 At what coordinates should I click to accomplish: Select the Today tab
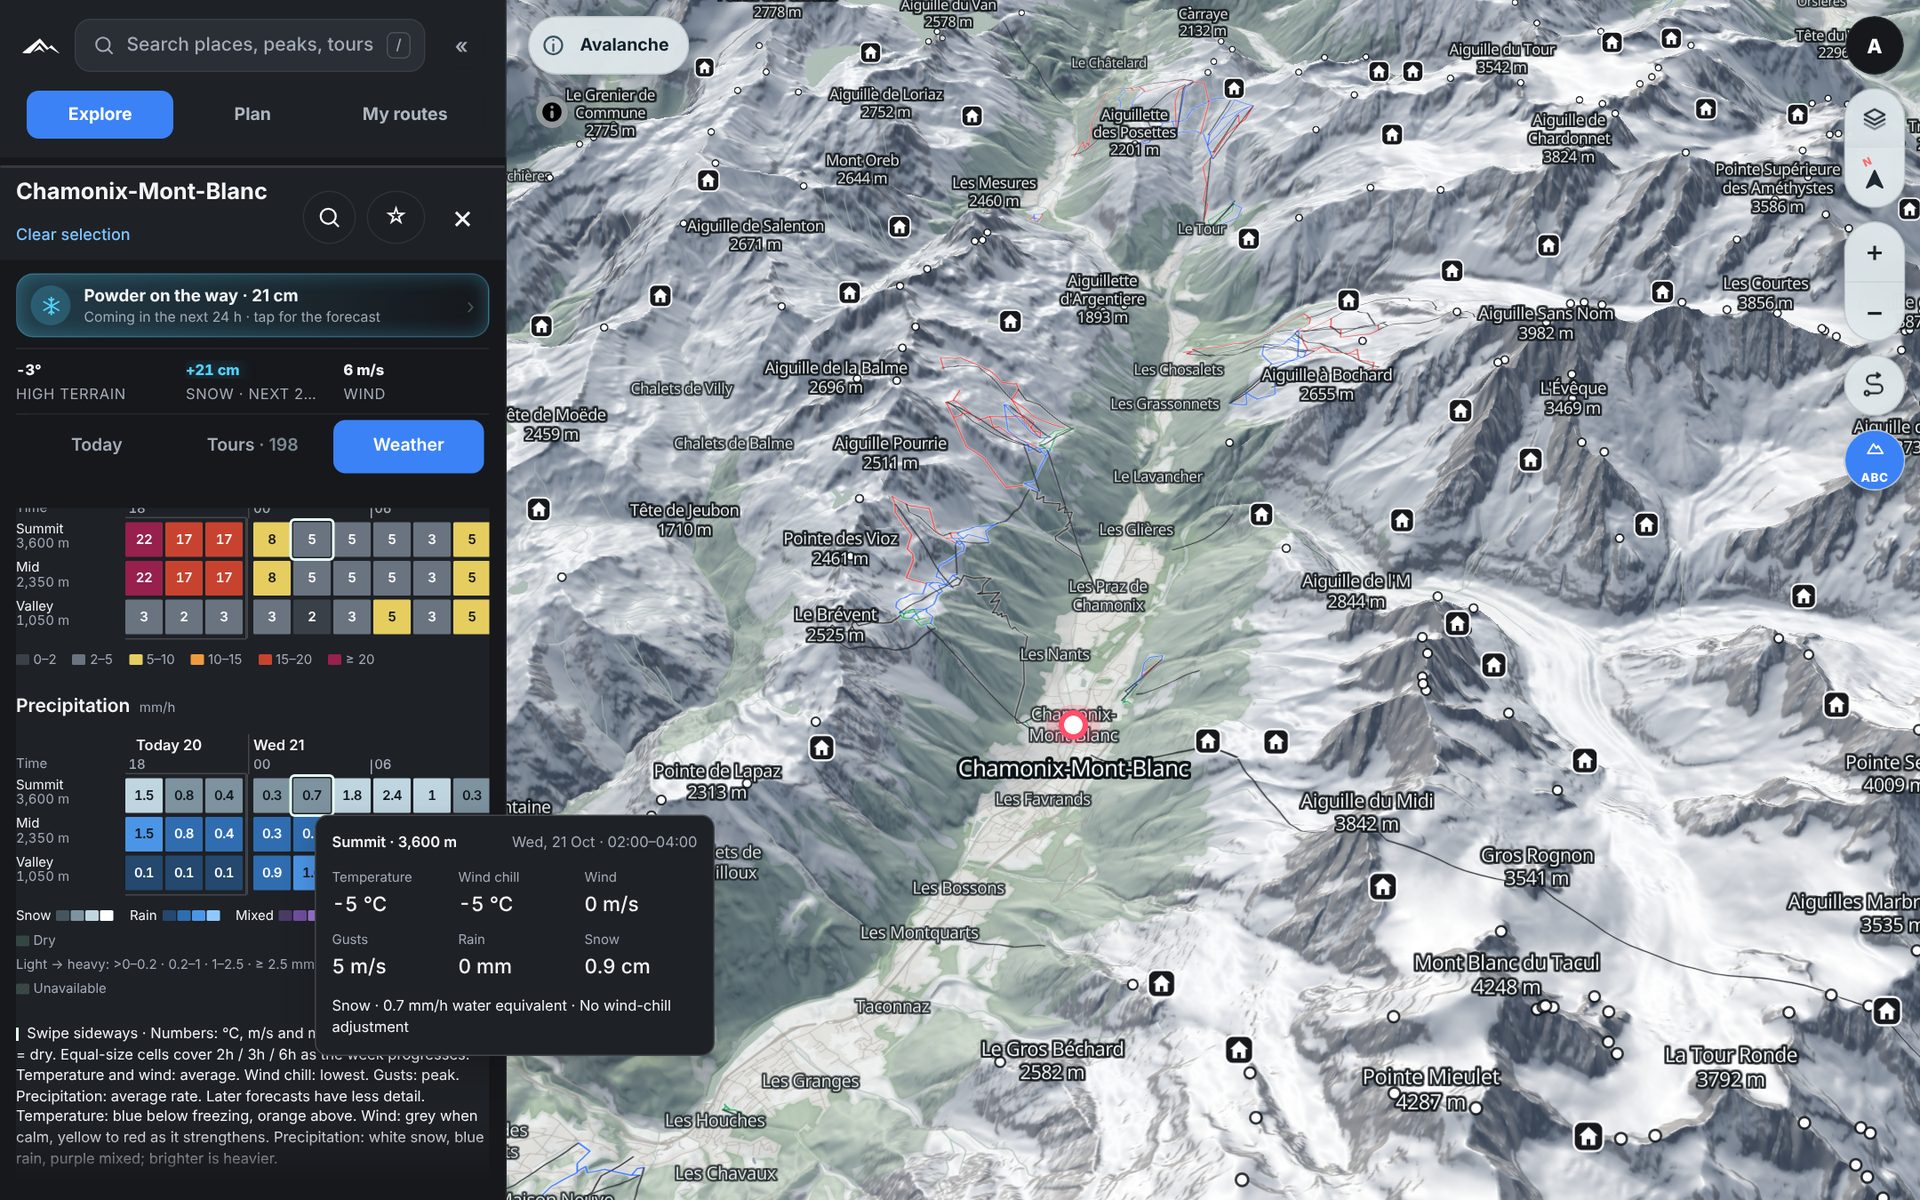click(96, 445)
